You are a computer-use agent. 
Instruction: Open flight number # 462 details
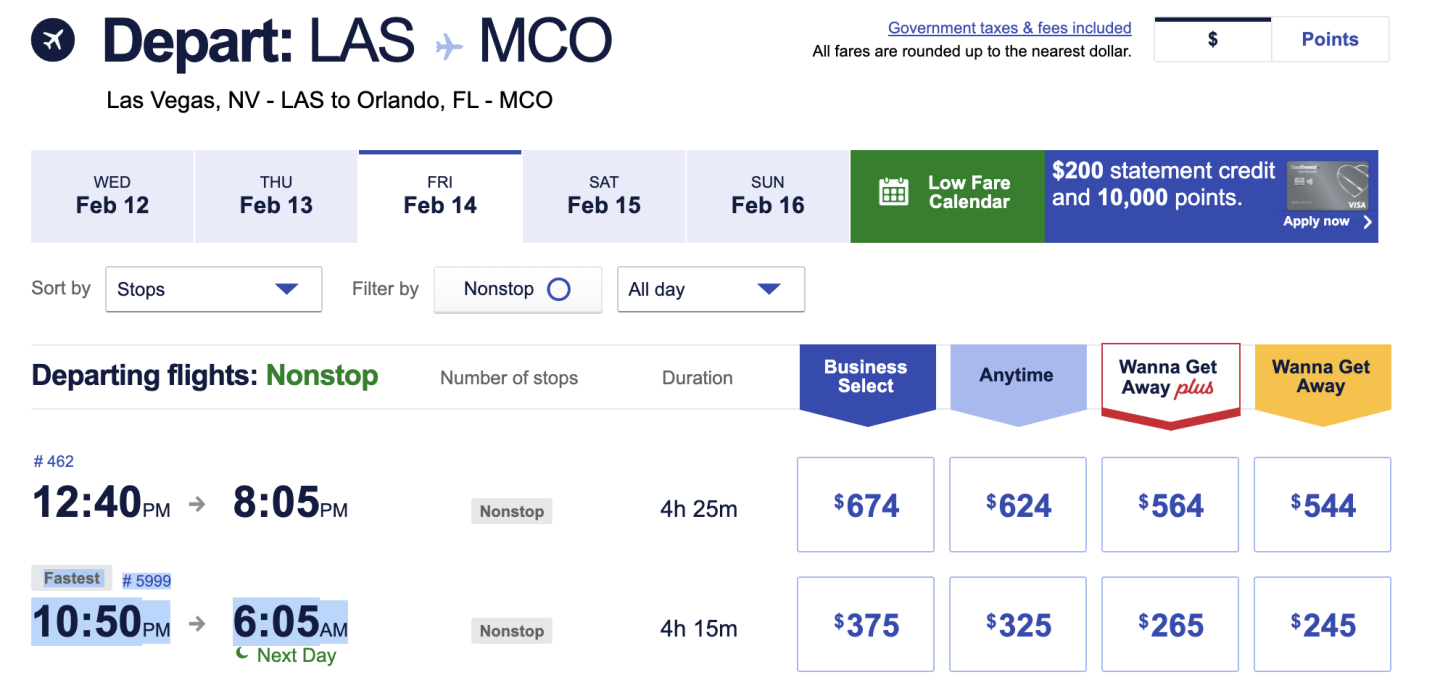coord(54,461)
